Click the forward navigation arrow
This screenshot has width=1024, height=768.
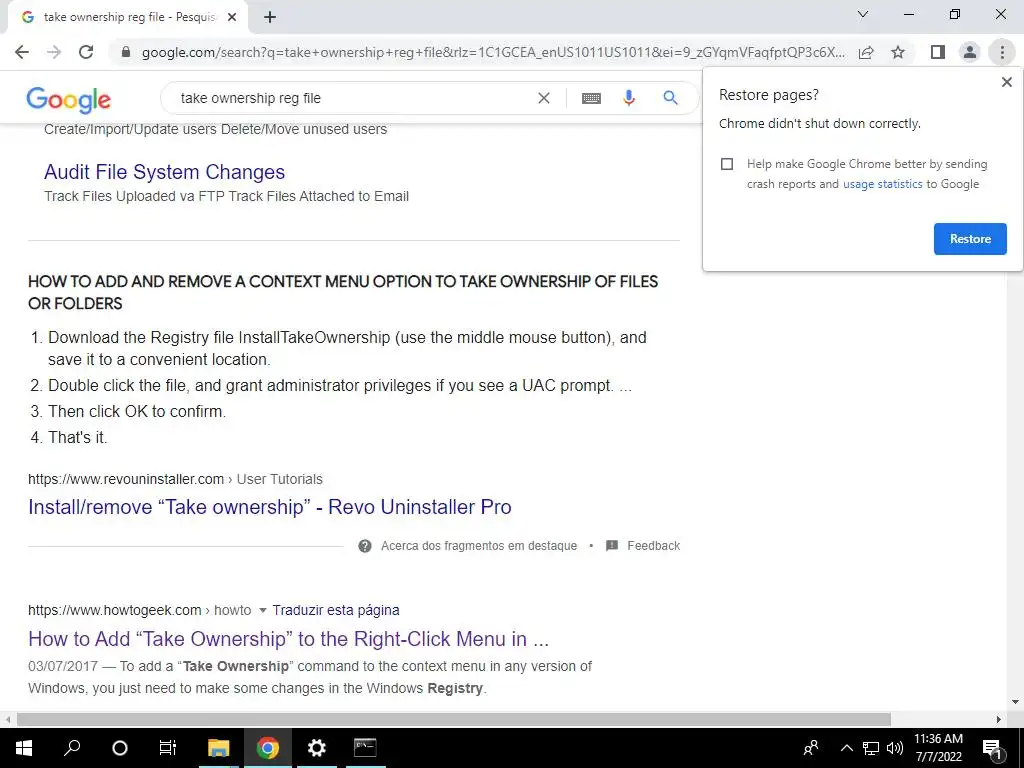coord(54,52)
